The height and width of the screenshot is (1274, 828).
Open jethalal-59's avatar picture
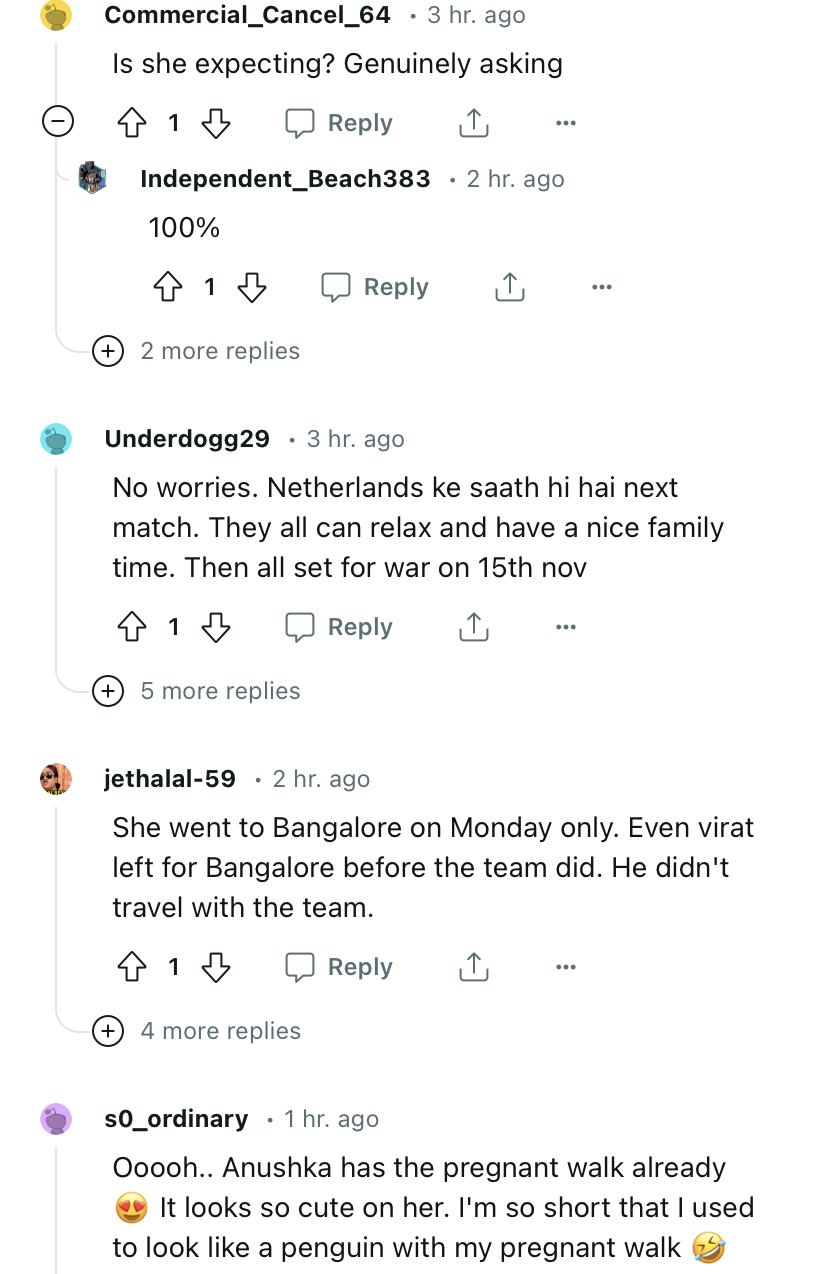(56, 779)
